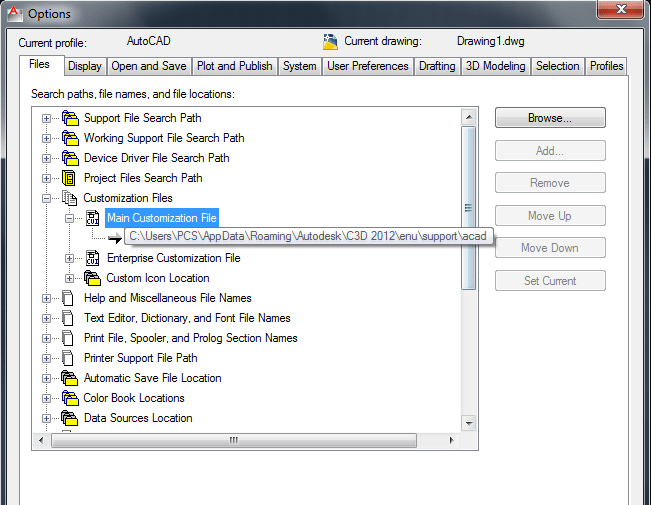
Task: Collapse the Customization Files tree node
Action: pos(46,198)
